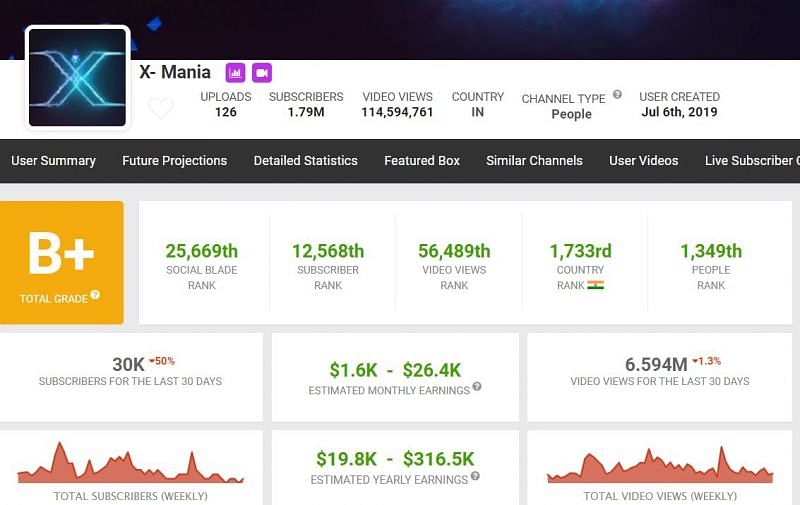The height and width of the screenshot is (505, 800).
Task: Click the $1.6K - $26.4K monthly earnings
Action: 395,370
